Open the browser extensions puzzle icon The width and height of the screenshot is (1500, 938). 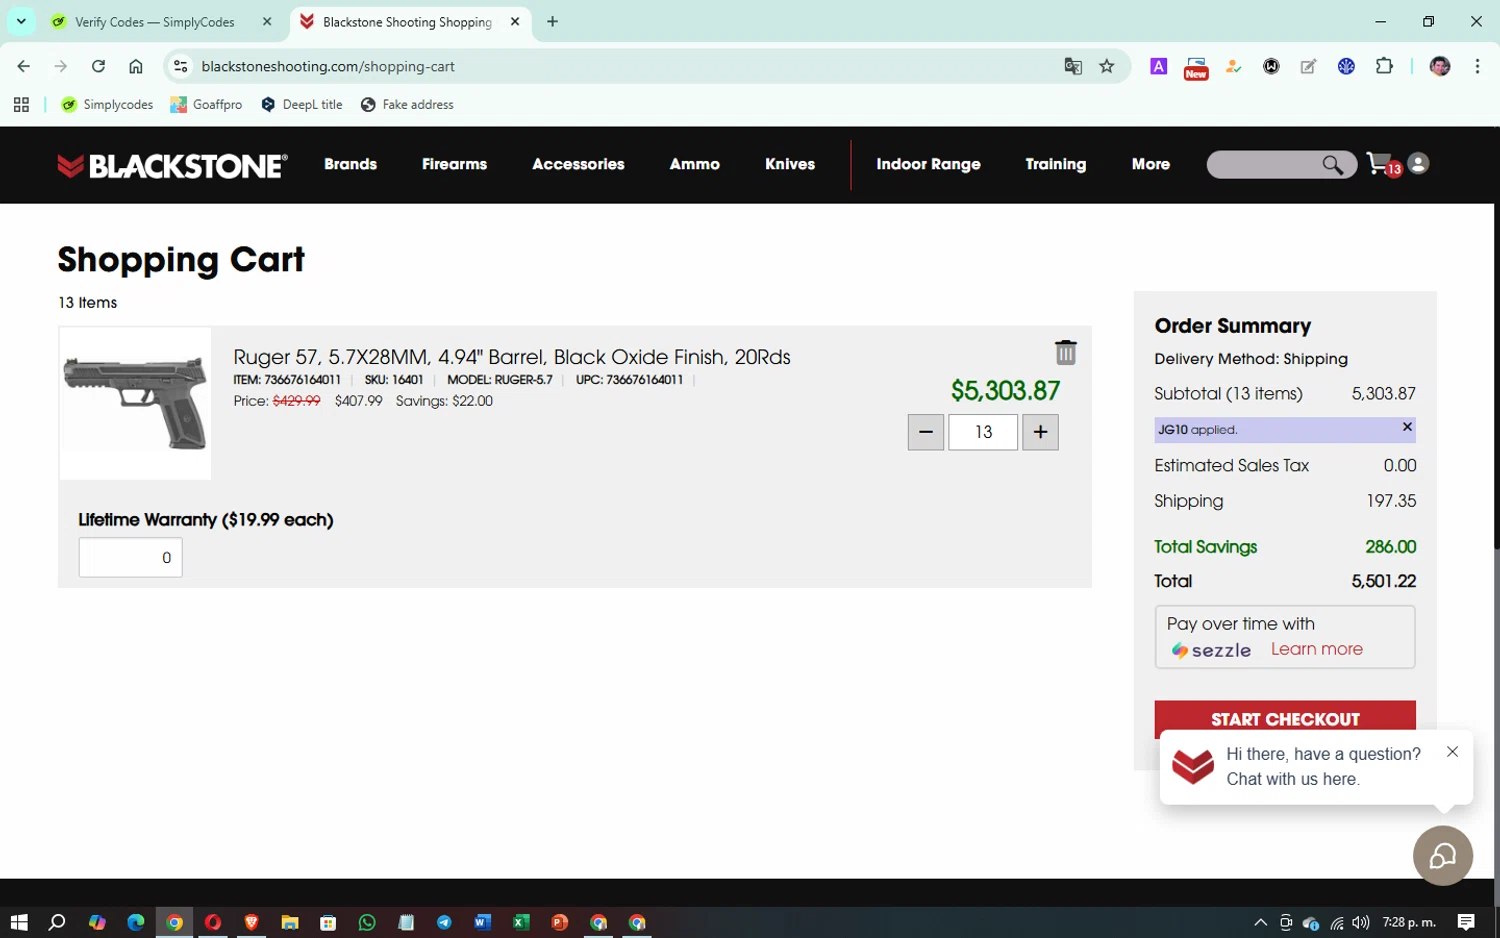click(1384, 66)
